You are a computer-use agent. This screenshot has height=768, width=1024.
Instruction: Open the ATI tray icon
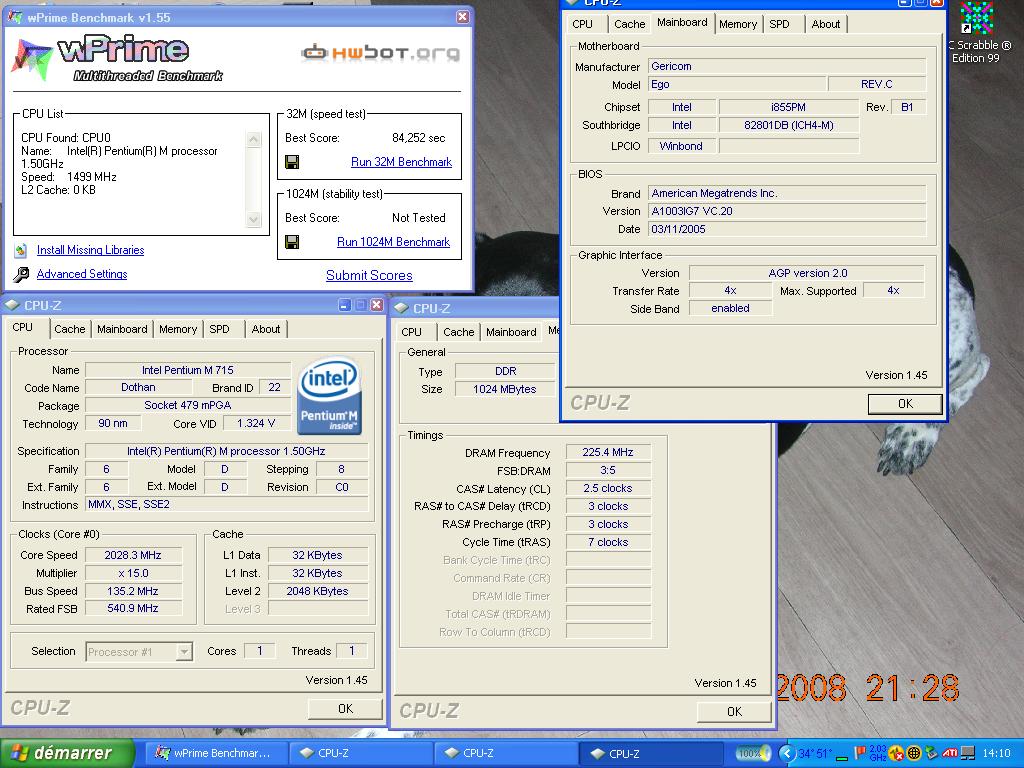[950, 753]
